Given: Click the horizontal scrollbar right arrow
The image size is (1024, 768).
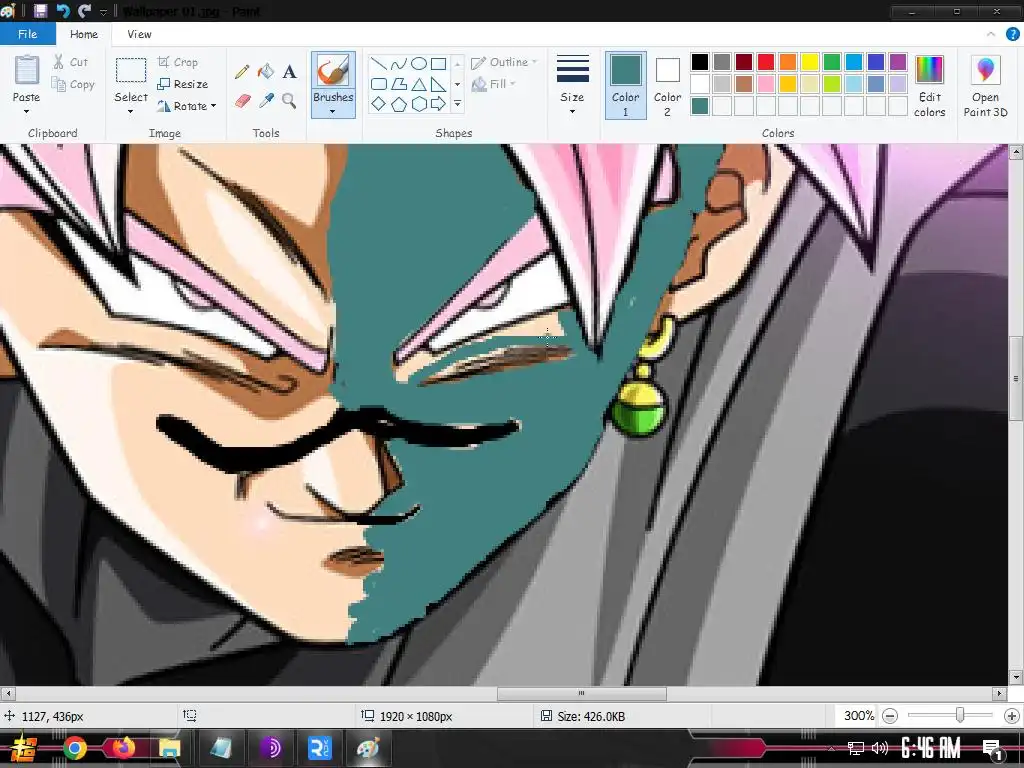Looking at the screenshot, I should [x=999, y=694].
